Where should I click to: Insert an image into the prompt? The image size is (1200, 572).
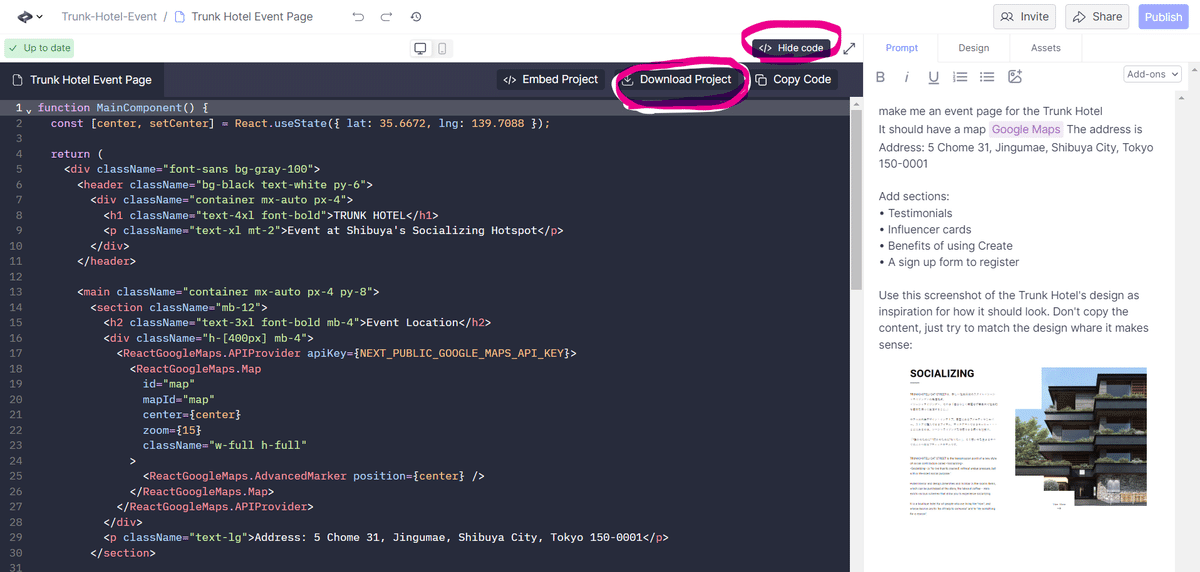click(1014, 77)
